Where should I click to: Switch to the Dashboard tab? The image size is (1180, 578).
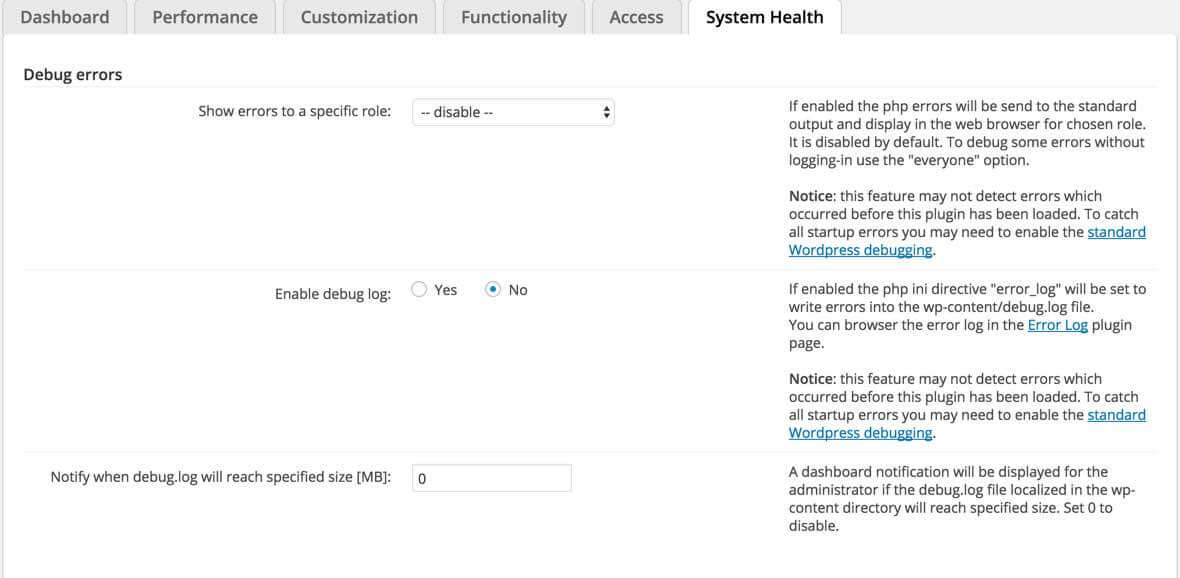click(64, 17)
